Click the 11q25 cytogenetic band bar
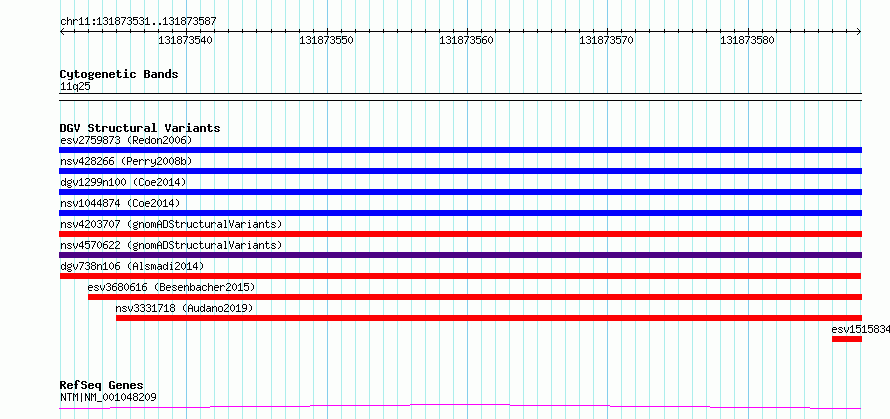 [460, 97]
